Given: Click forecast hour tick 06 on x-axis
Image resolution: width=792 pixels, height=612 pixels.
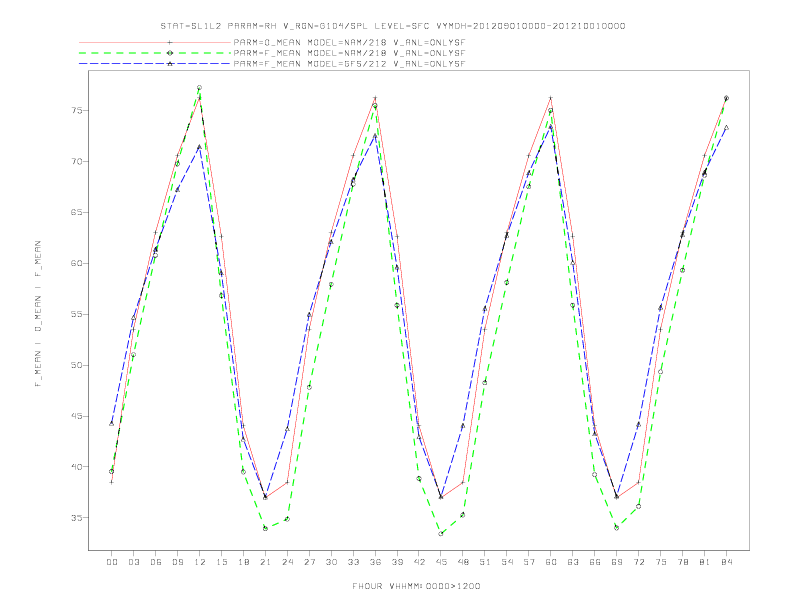Looking at the screenshot, I should click(x=156, y=562).
